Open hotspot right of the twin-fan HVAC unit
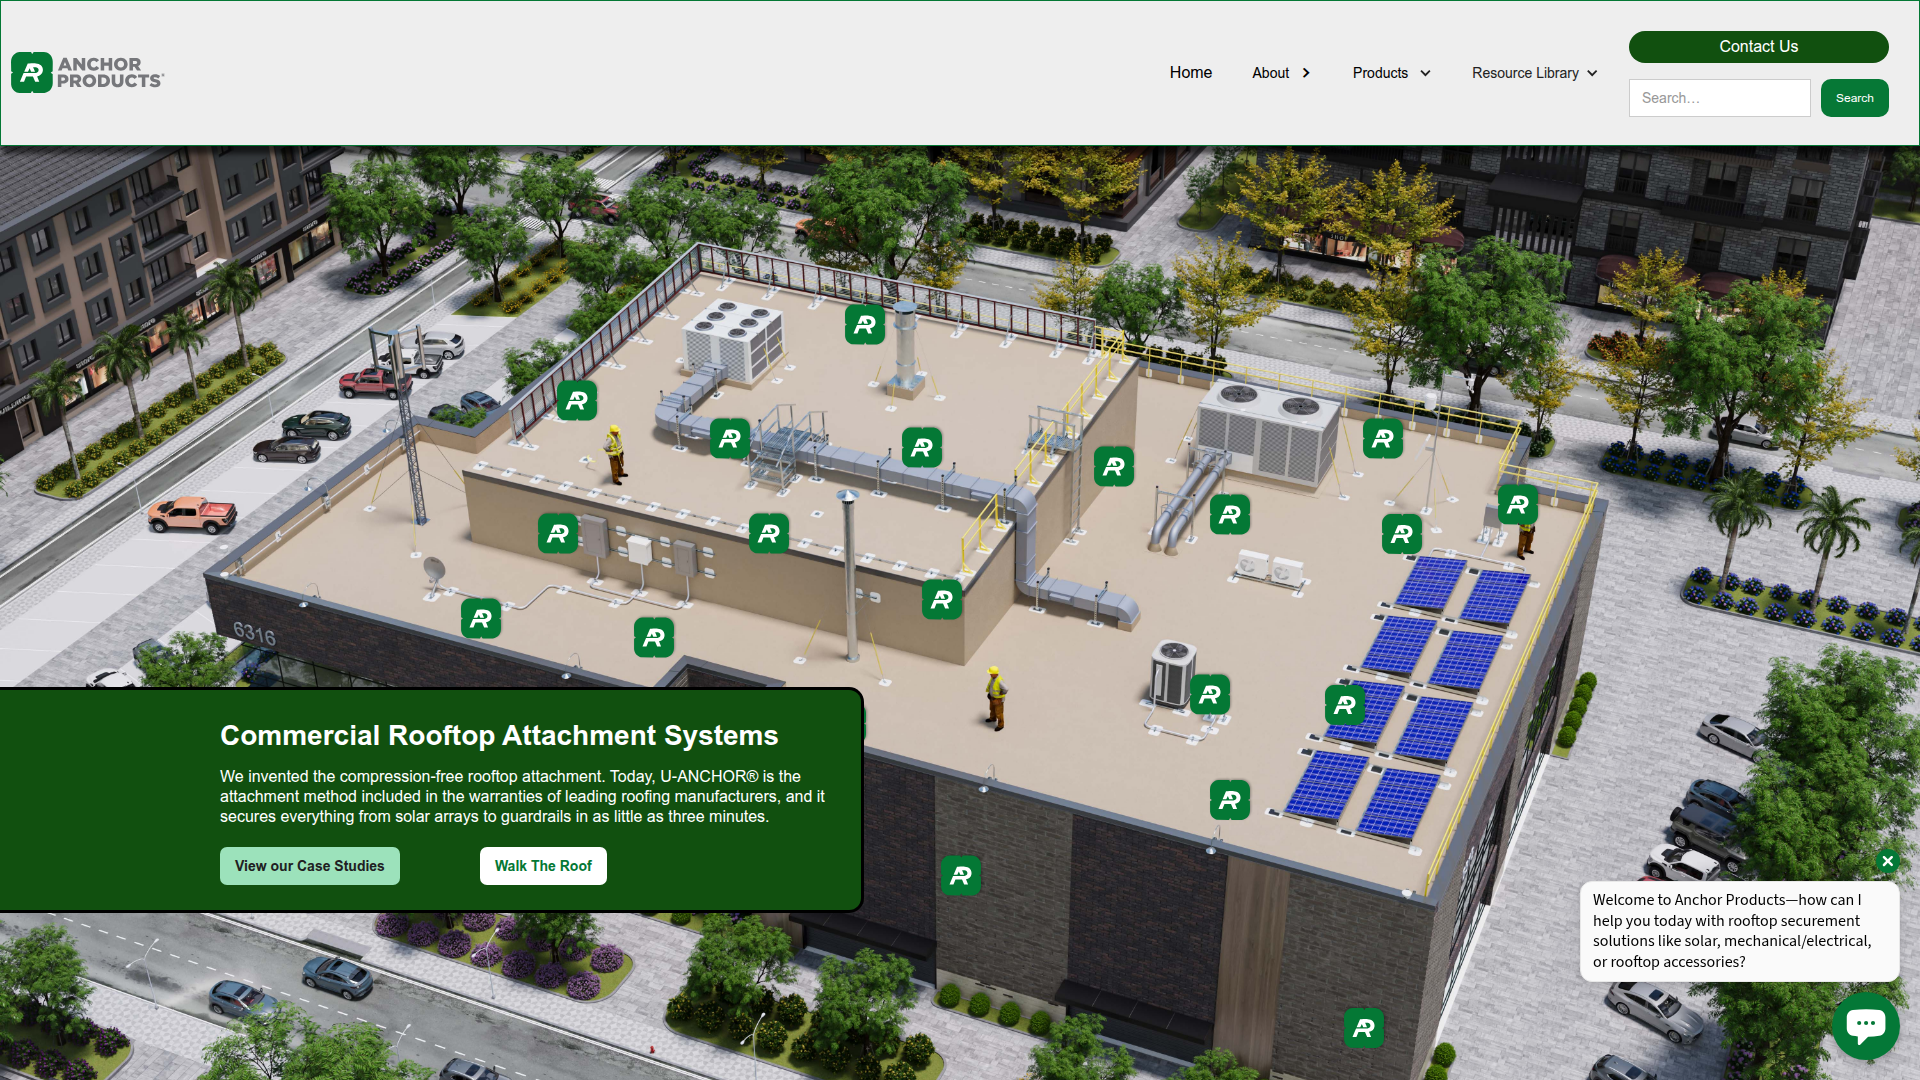 pos(1383,438)
